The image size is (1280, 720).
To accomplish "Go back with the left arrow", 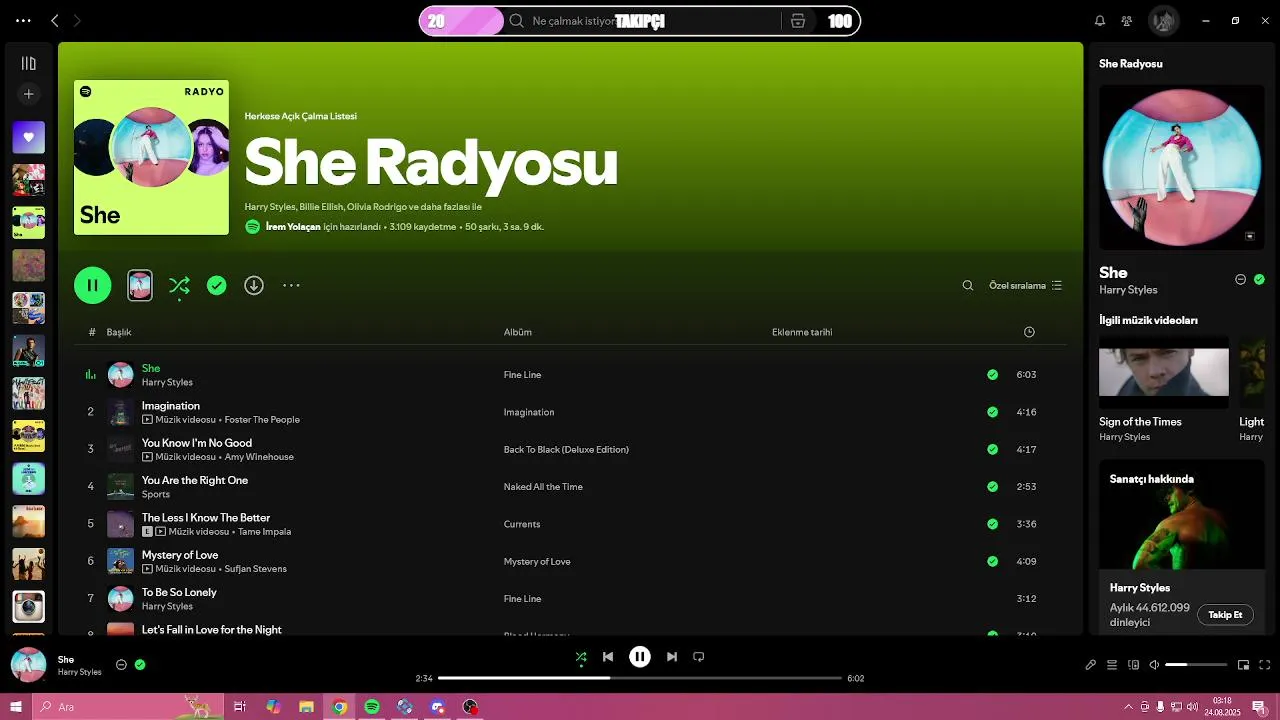I will point(55,20).
